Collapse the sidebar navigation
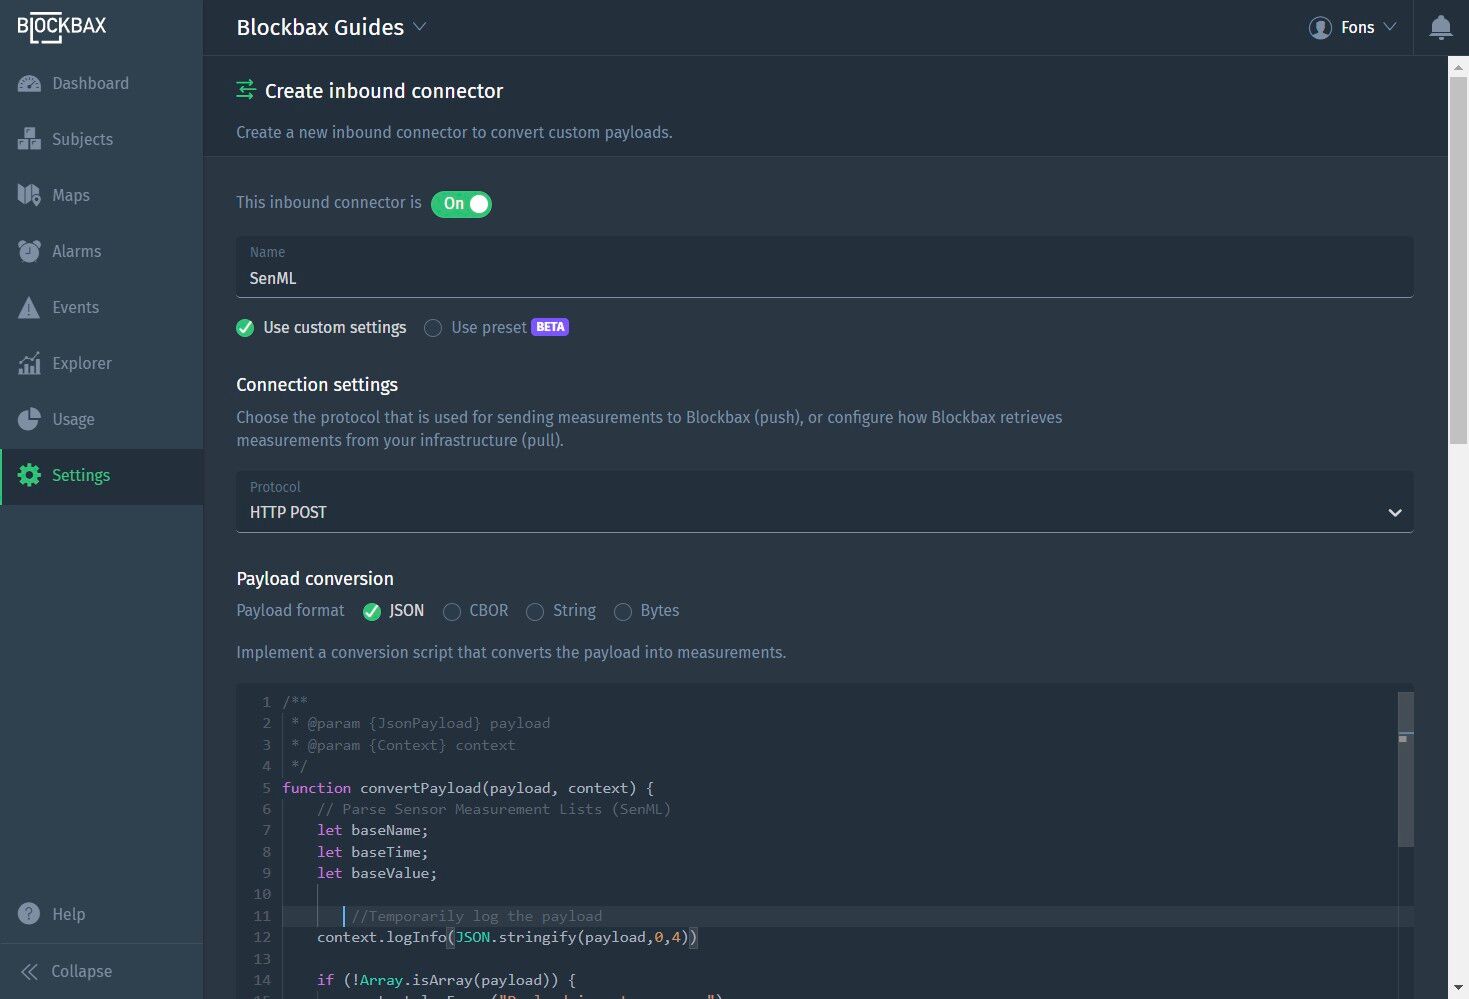 pyautogui.click(x=67, y=971)
